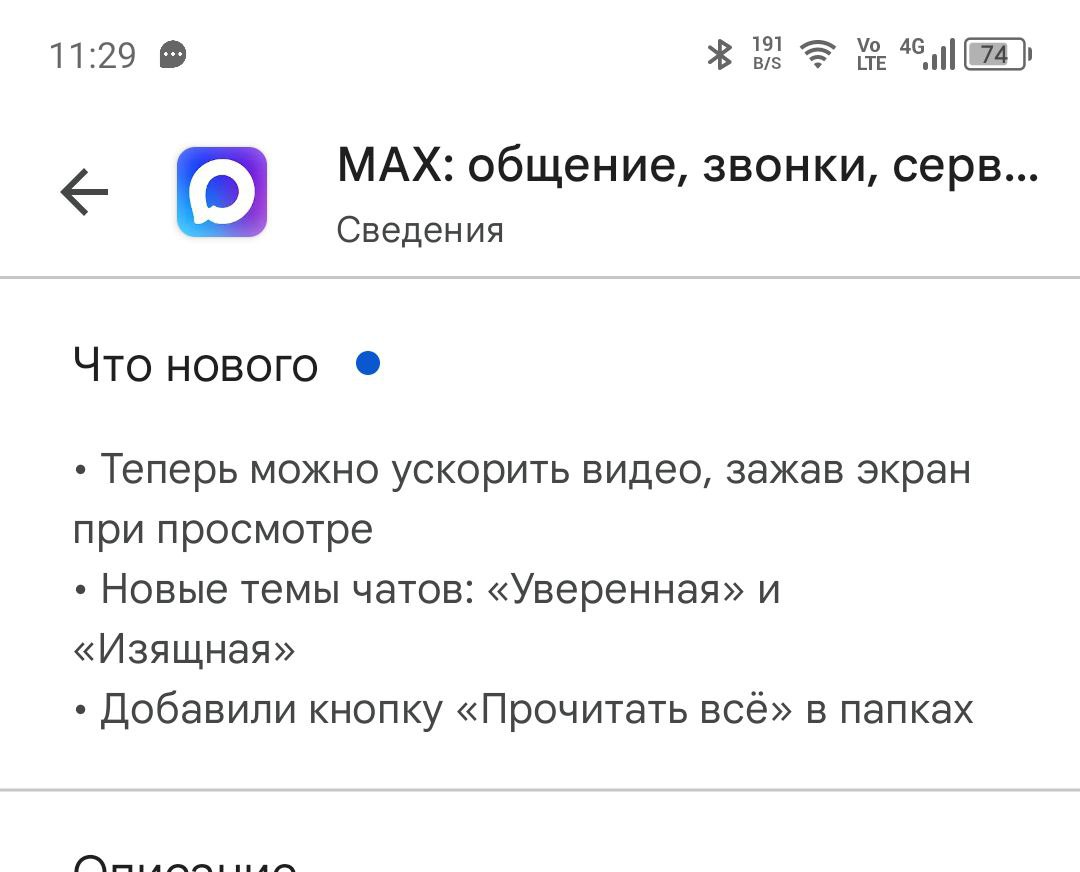Tap the "при просмотре" text line
The height and width of the screenshot is (872, 1080).
point(223,529)
